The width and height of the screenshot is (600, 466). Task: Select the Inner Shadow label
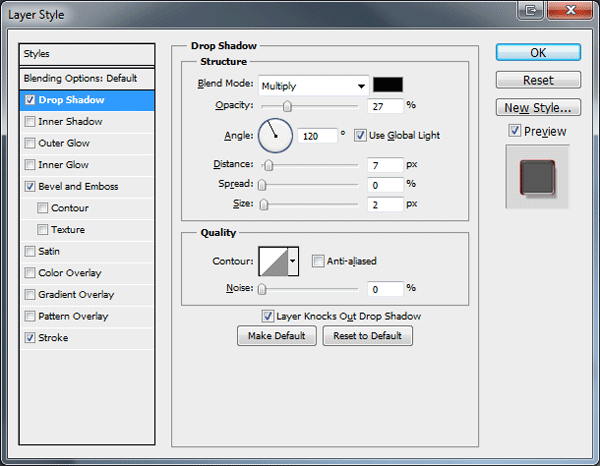pos(70,122)
